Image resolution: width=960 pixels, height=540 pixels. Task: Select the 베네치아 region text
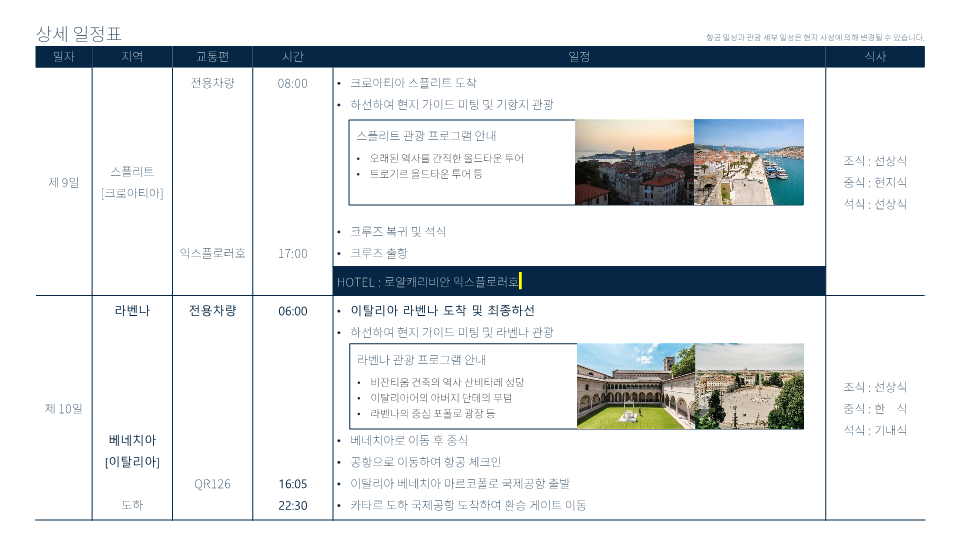point(132,440)
